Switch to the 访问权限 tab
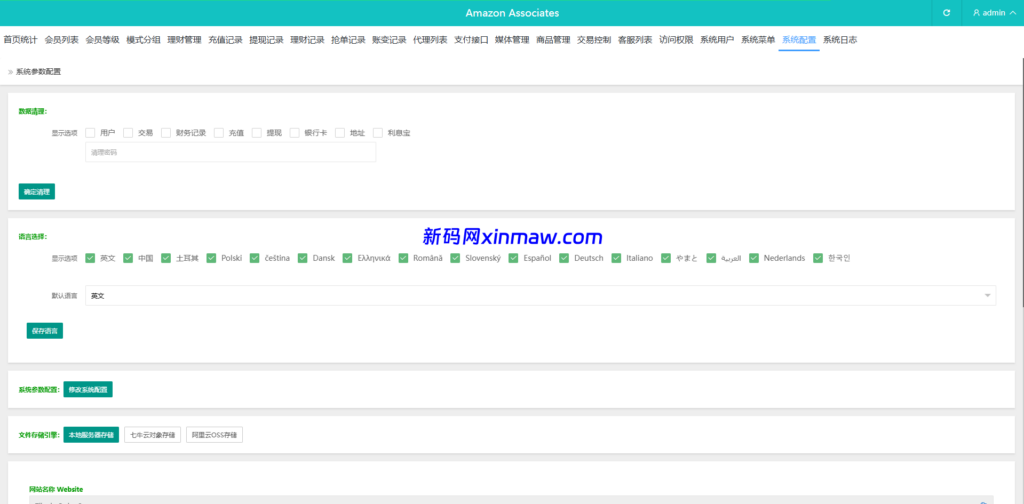The image size is (1024, 504). pos(676,40)
